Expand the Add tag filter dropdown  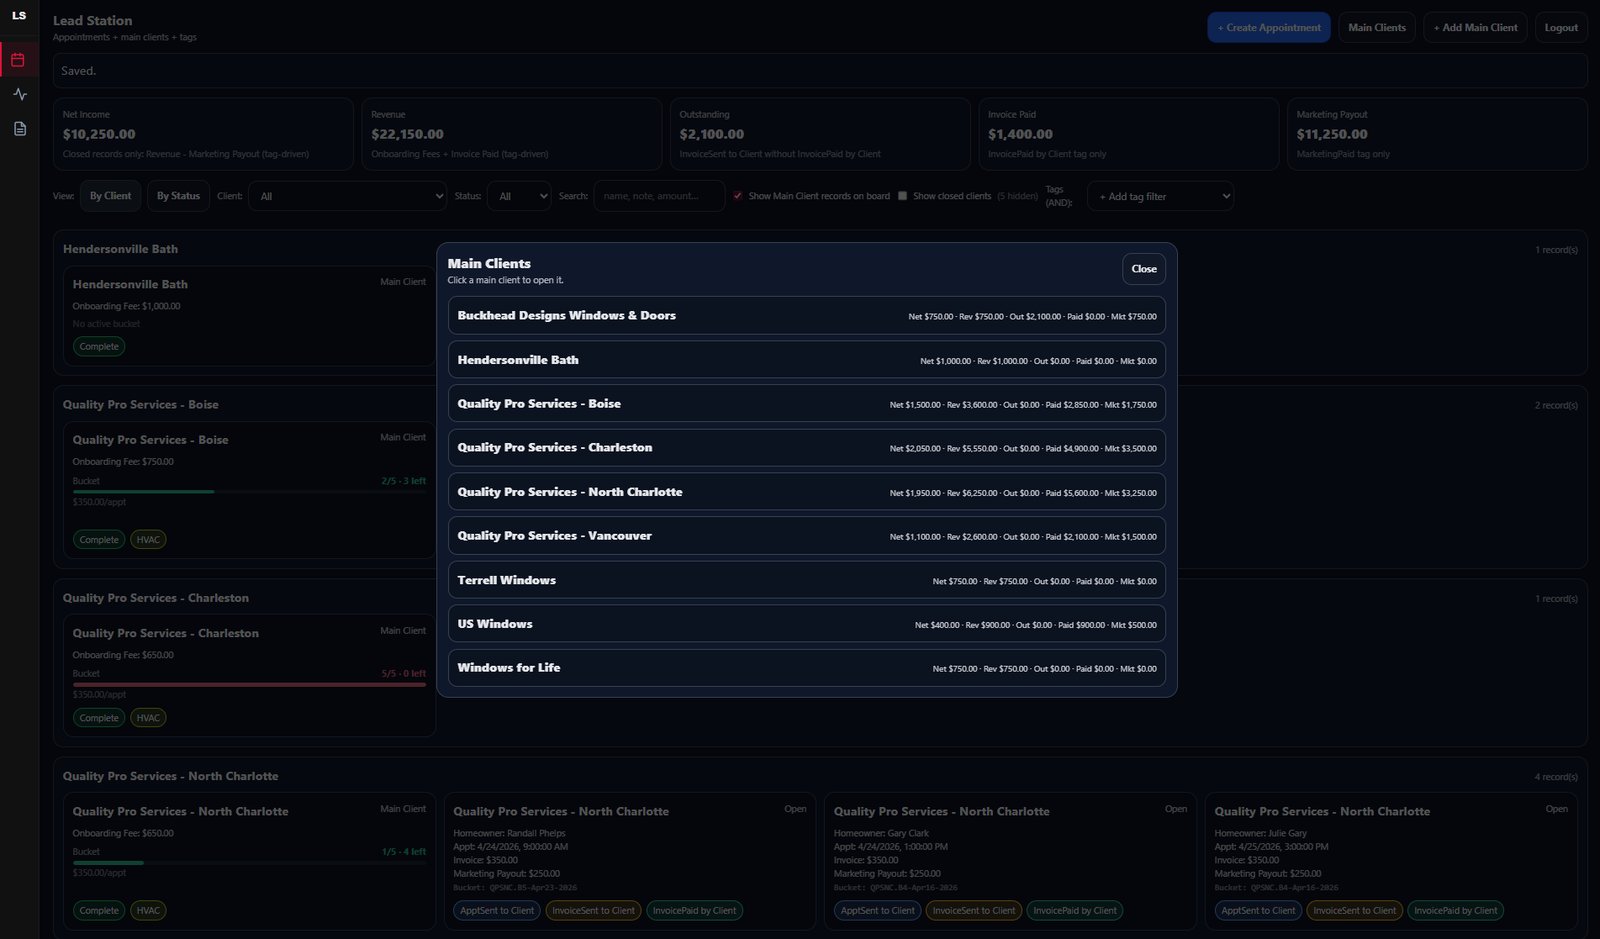point(1160,196)
